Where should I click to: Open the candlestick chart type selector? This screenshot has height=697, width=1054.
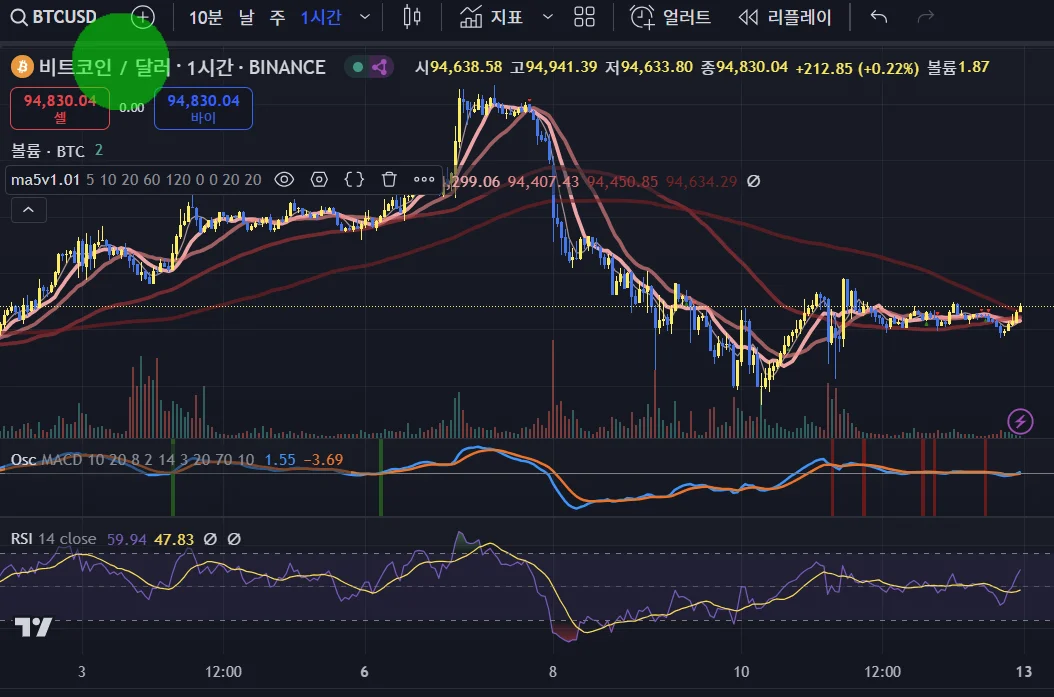pos(412,17)
